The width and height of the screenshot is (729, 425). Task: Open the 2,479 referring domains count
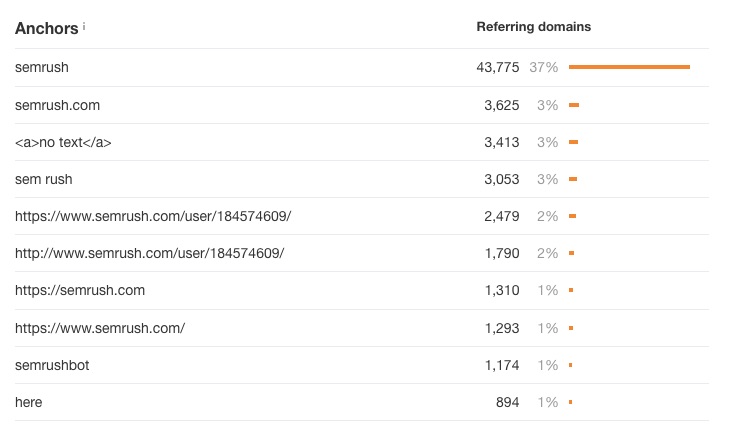tap(502, 216)
